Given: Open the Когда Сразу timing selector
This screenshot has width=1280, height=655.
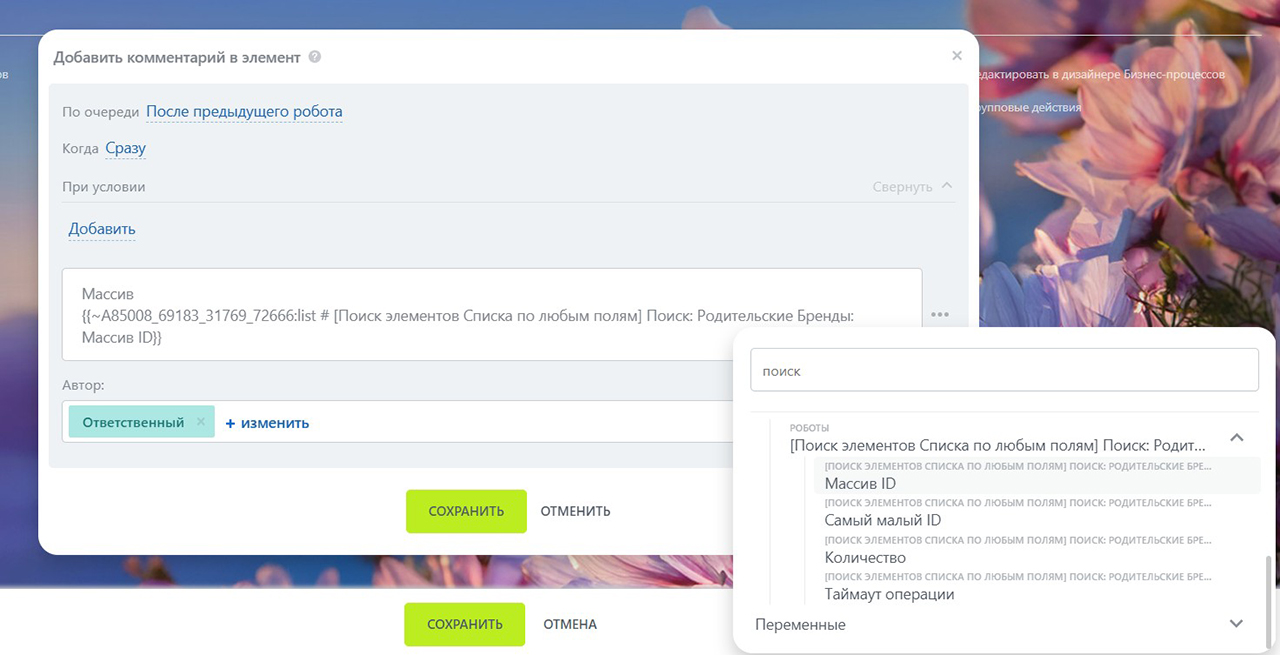Looking at the screenshot, I should coord(126,148).
